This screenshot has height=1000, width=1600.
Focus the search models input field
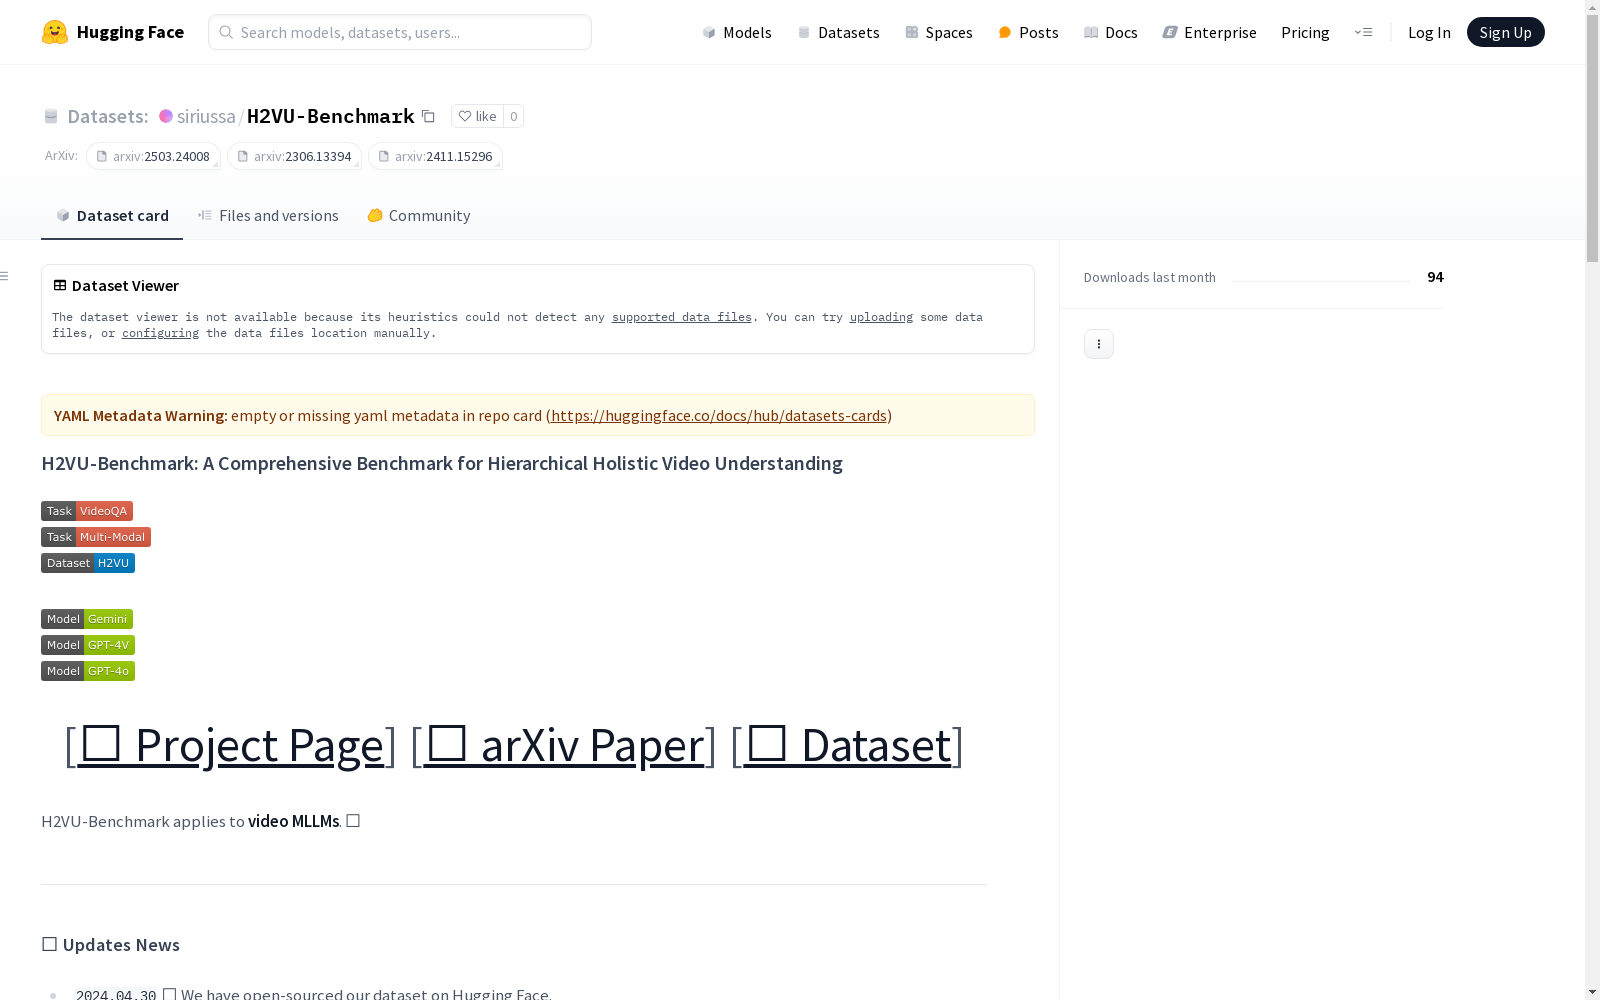coord(400,32)
